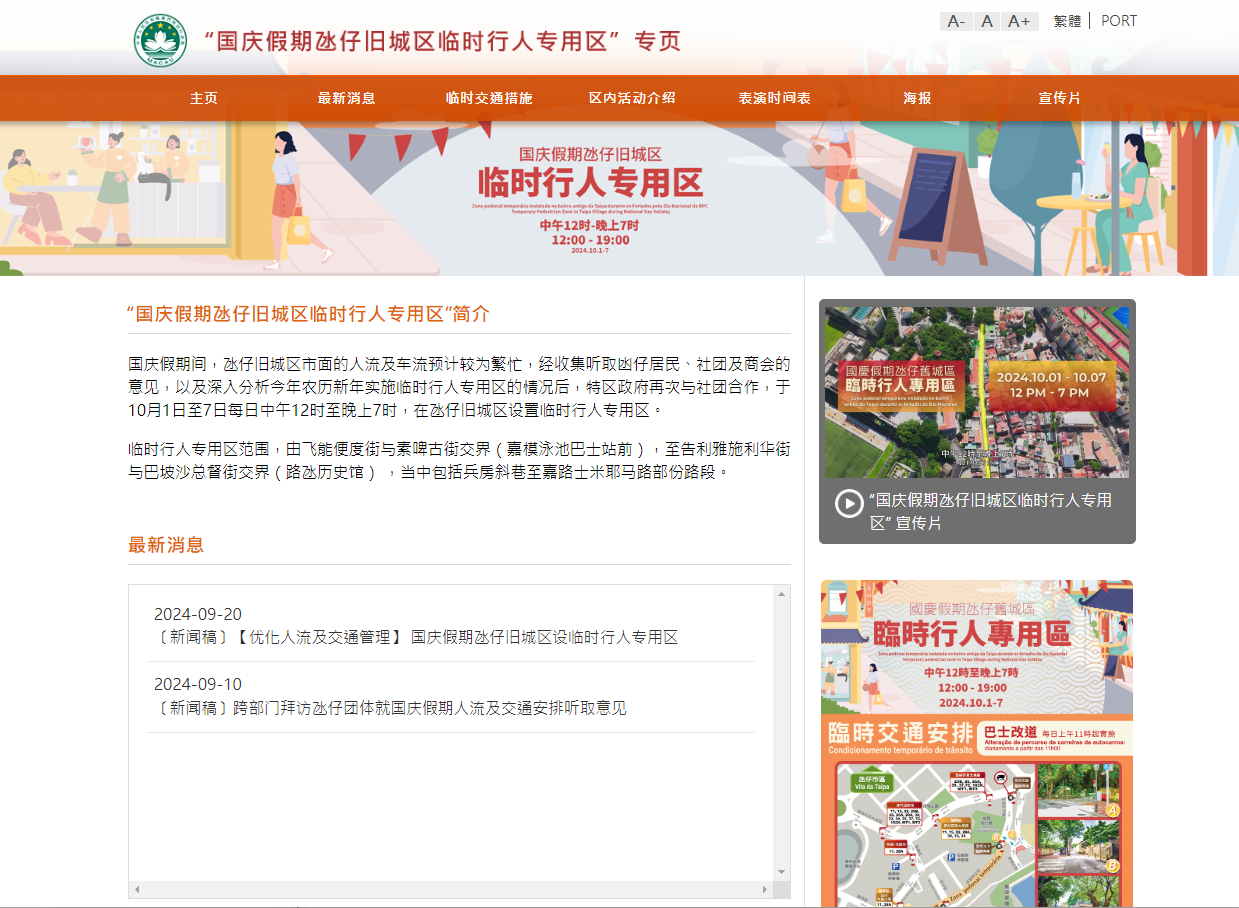The width and height of the screenshot is (1239, 908).
Task: Open 表演时间表 menu item
Action: 774,98
